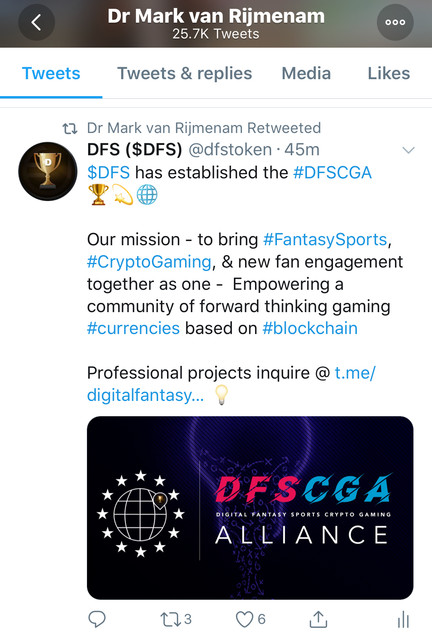
Task: Tap the back arrow button
Action: [37, 22]
